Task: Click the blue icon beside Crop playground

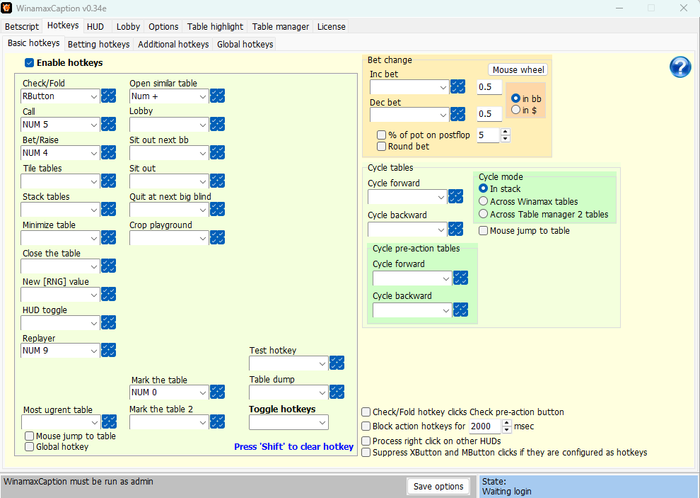Action: pyautogui.click(x=217, y=237)
